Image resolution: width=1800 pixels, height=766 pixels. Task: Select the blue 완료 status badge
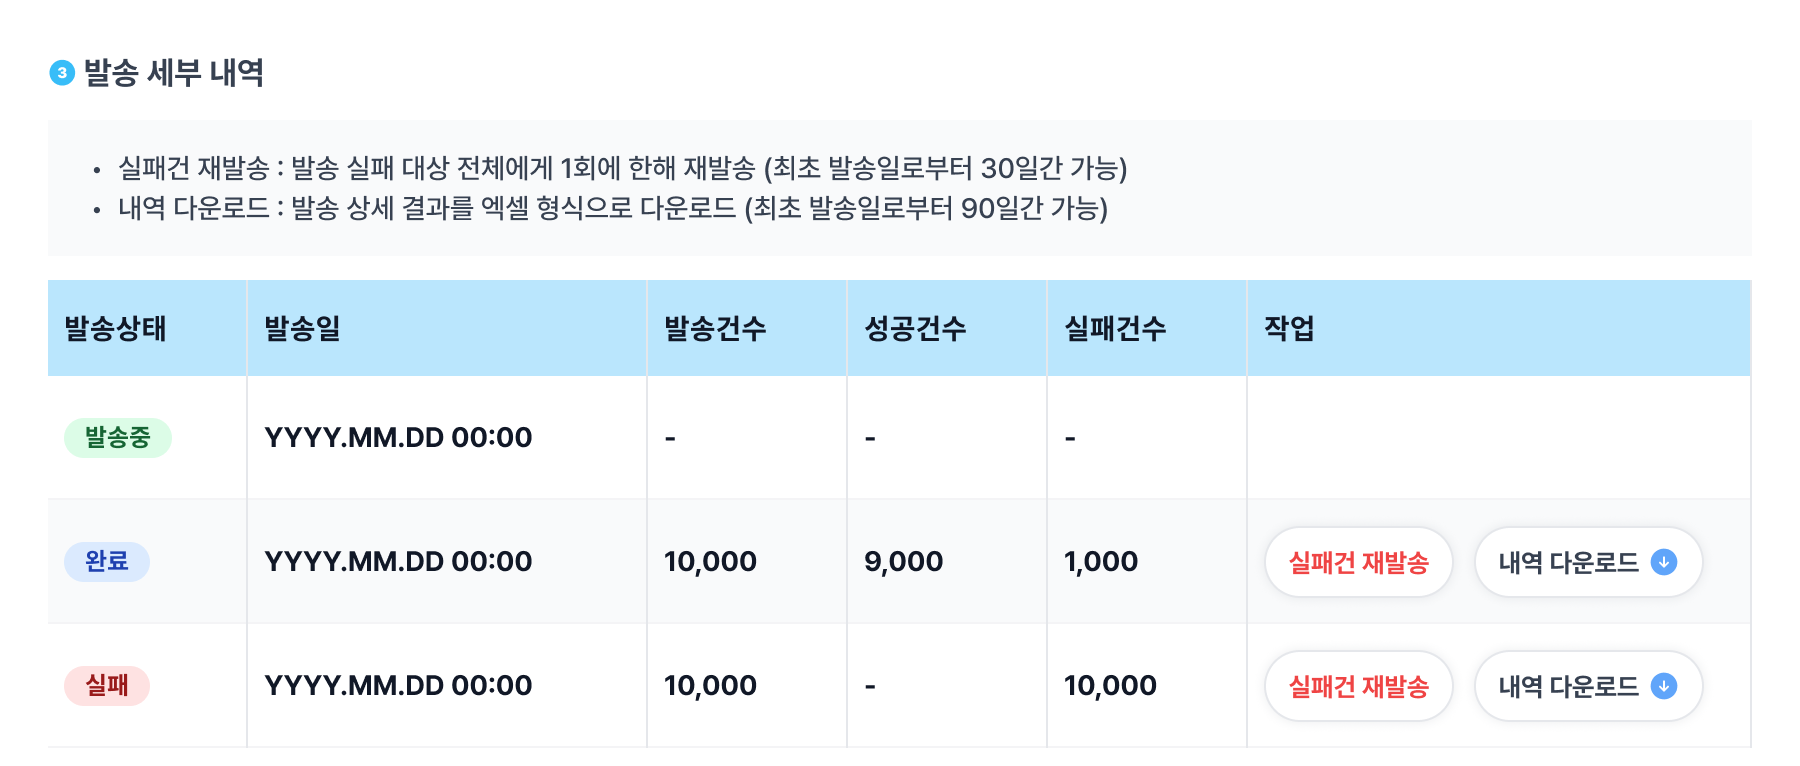coord(107,562)
